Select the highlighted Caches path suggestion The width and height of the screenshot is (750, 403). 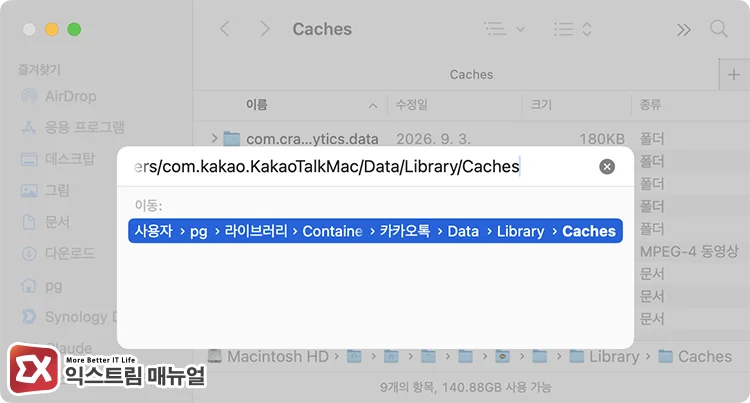click(x=375, y=231)
